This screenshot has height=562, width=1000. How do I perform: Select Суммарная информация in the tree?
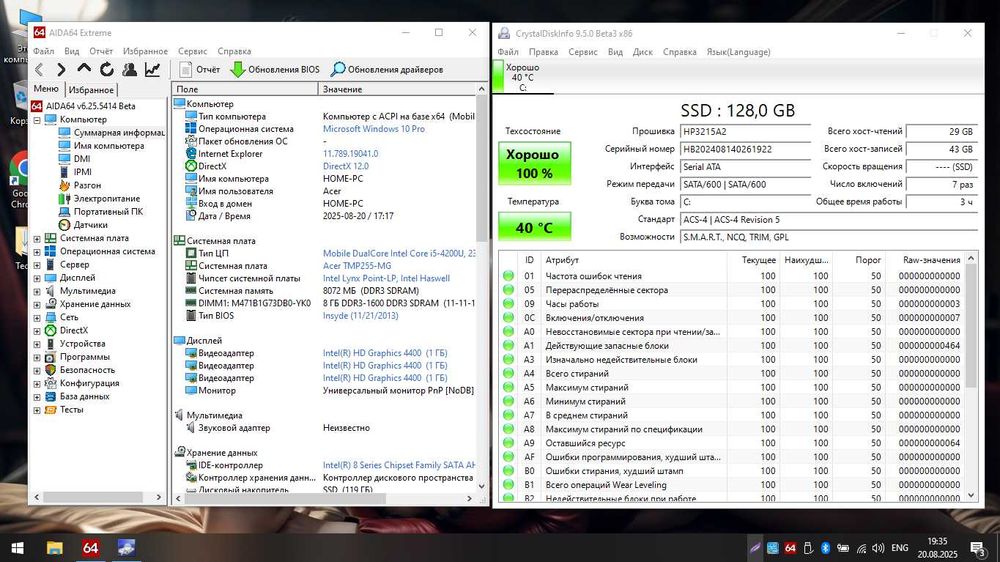(x=112, y=133)
